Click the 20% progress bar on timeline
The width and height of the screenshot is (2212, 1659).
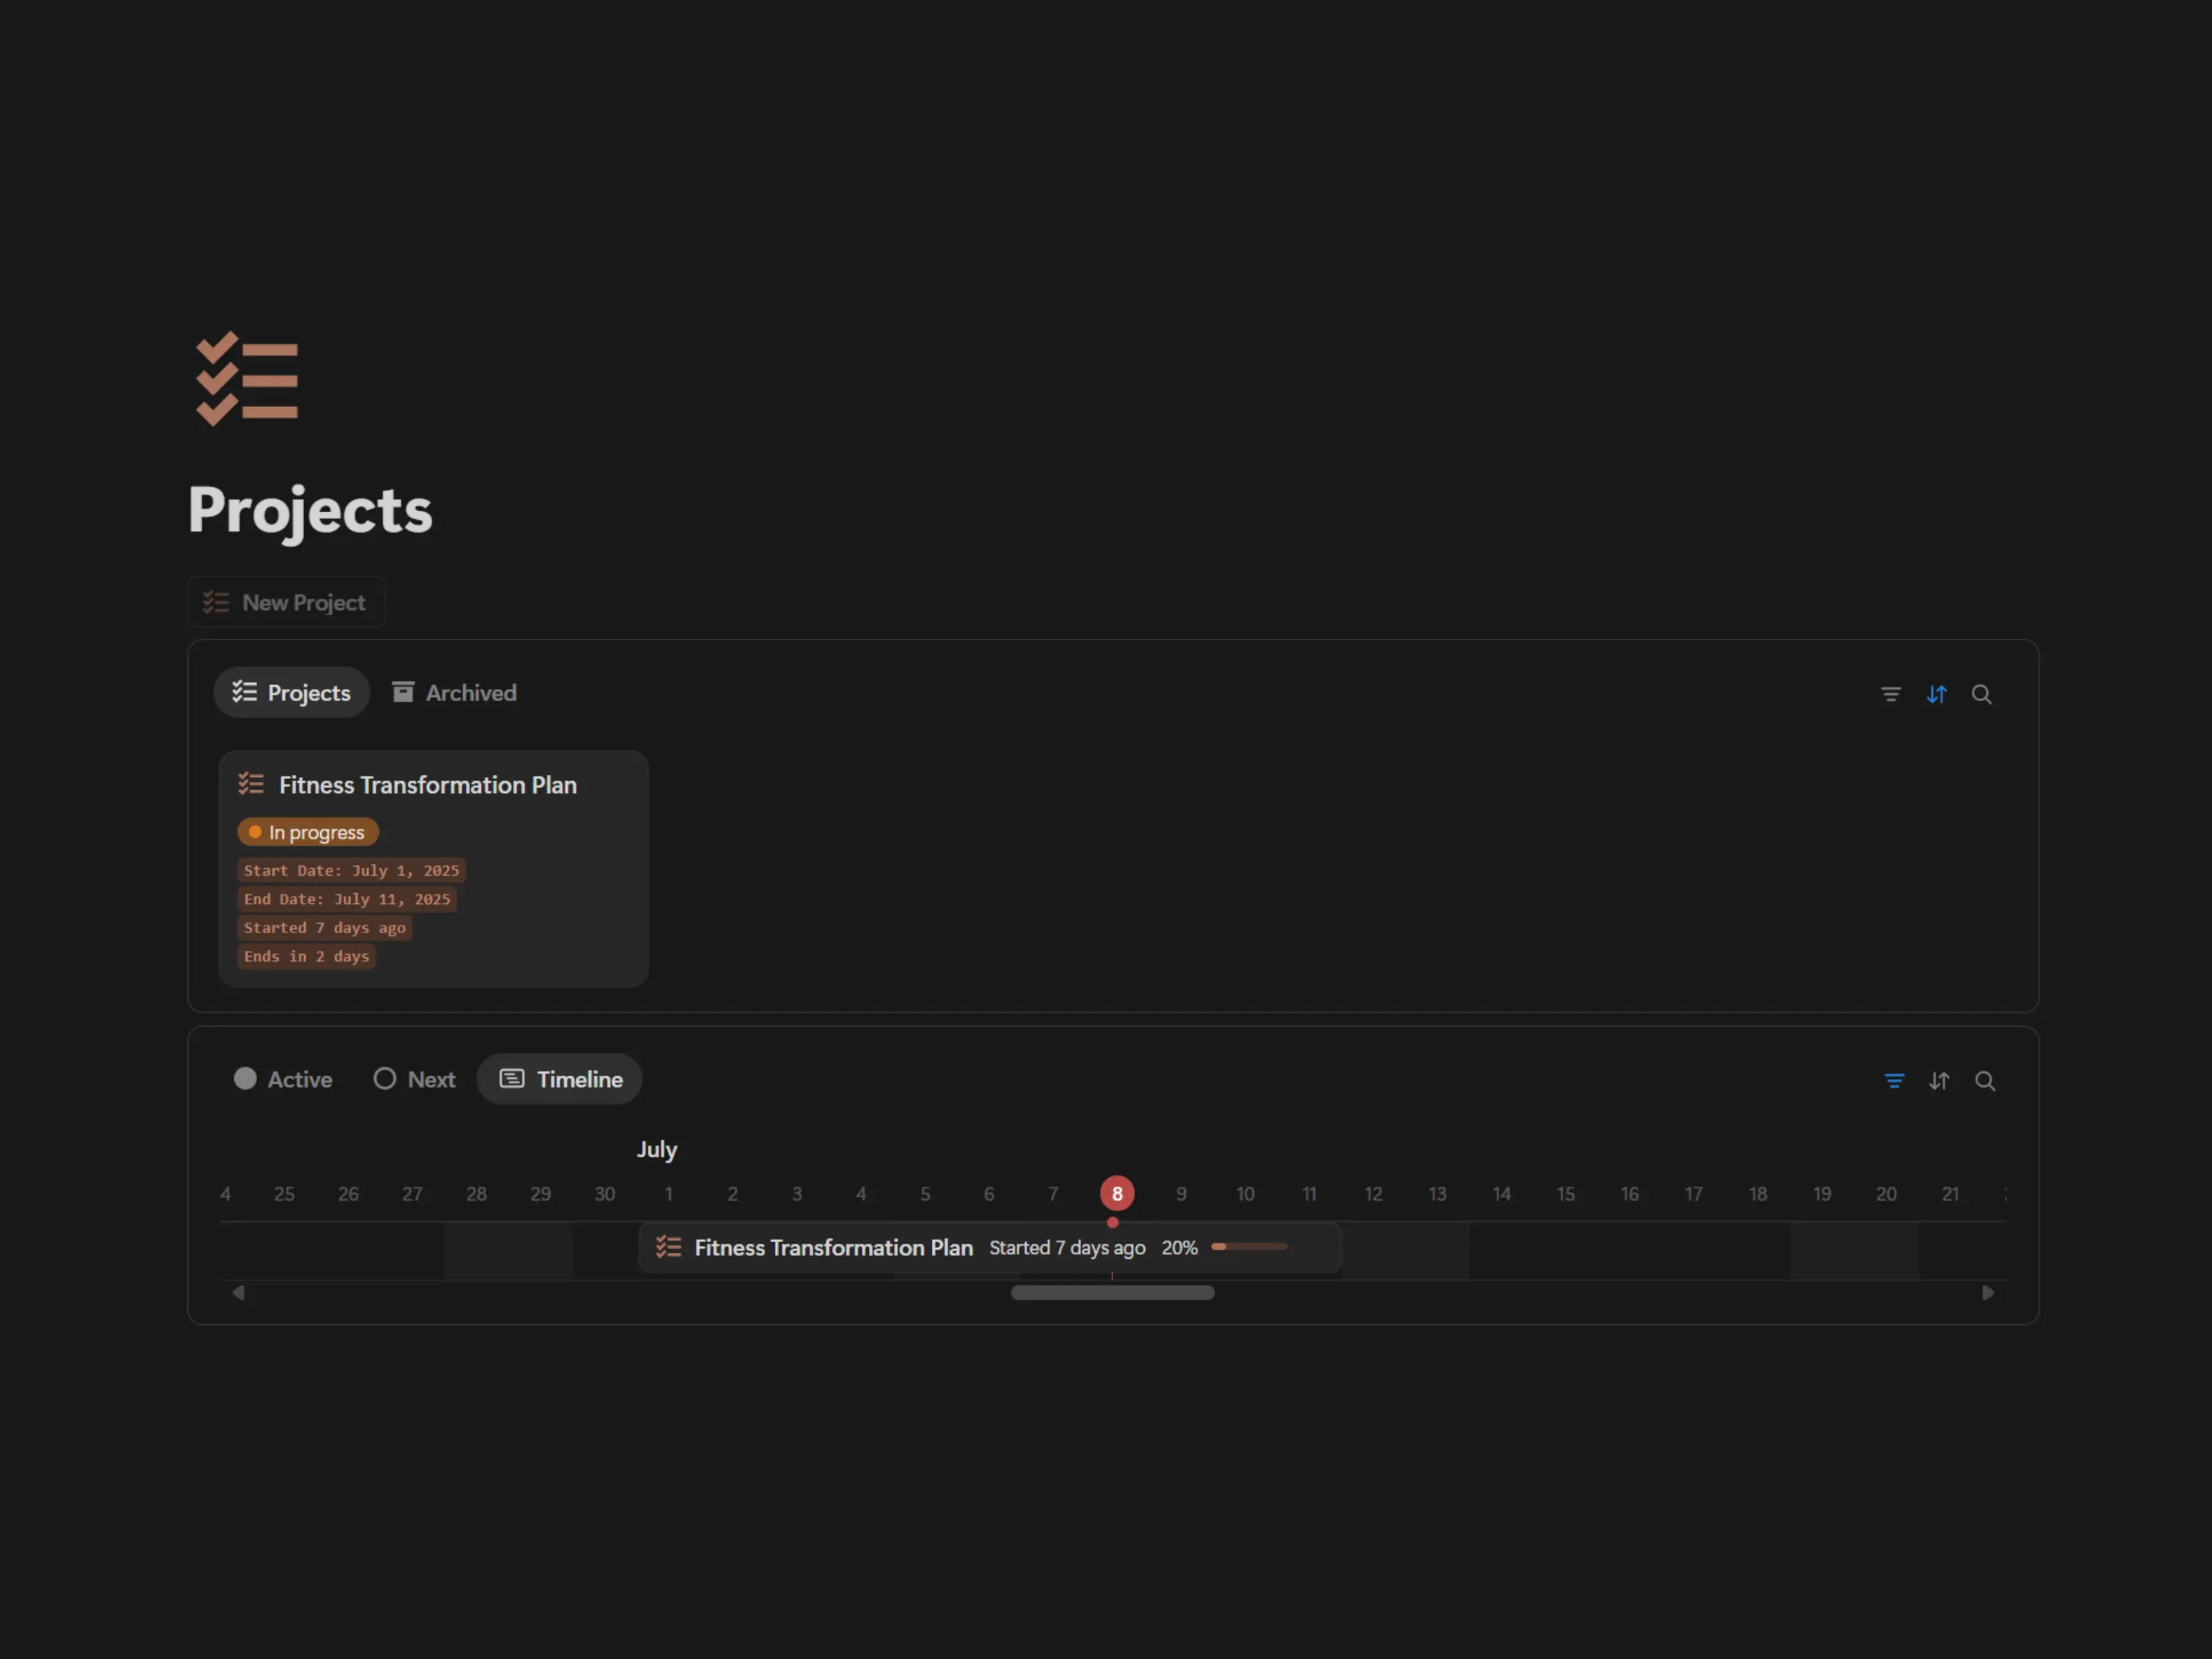click(1249, 1247)
